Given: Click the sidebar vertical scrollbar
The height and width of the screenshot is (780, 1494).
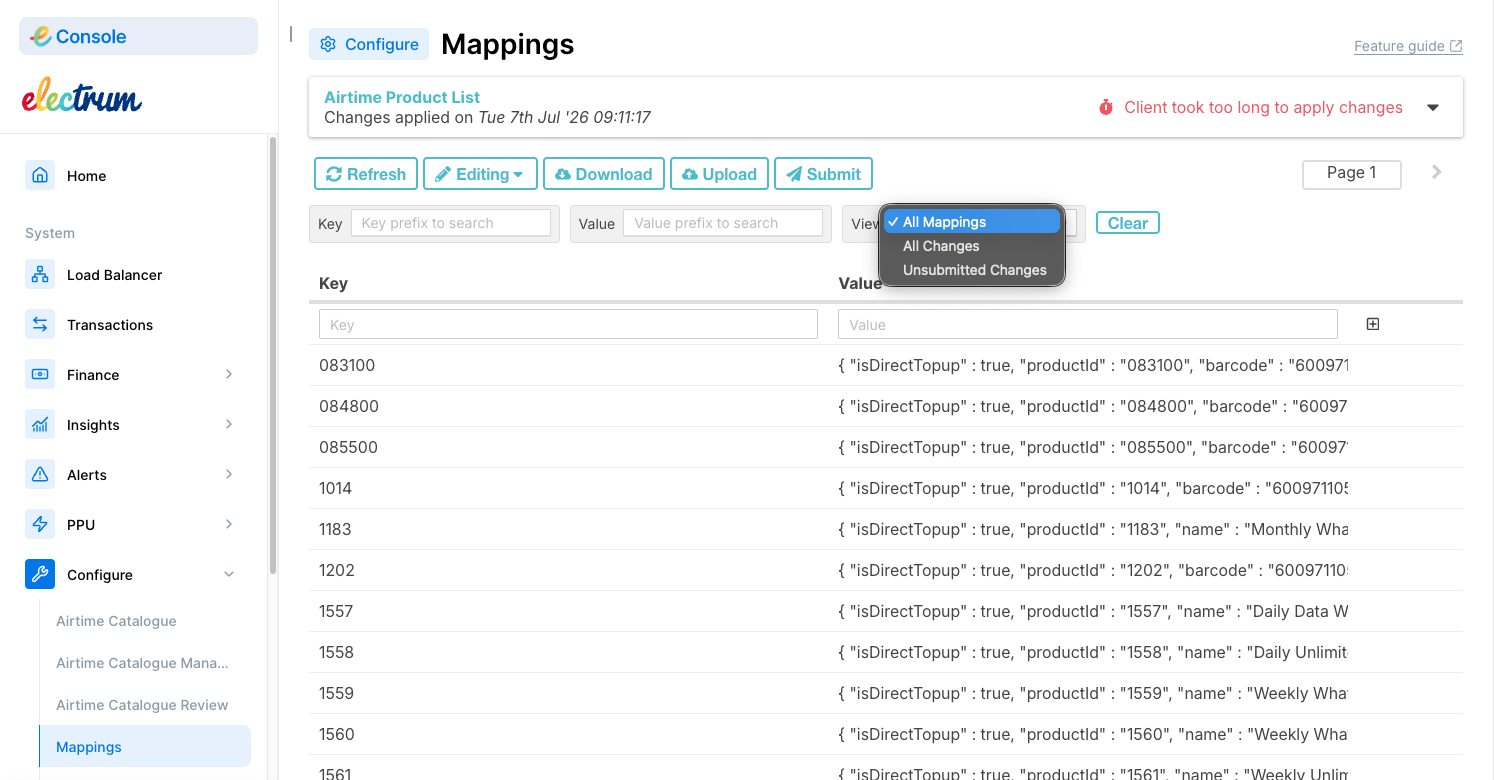Looking at the screenshot, I should coord(272,355).
